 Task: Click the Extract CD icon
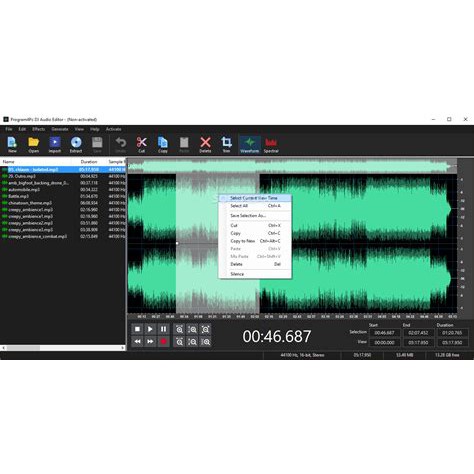(x=76, y=144)
